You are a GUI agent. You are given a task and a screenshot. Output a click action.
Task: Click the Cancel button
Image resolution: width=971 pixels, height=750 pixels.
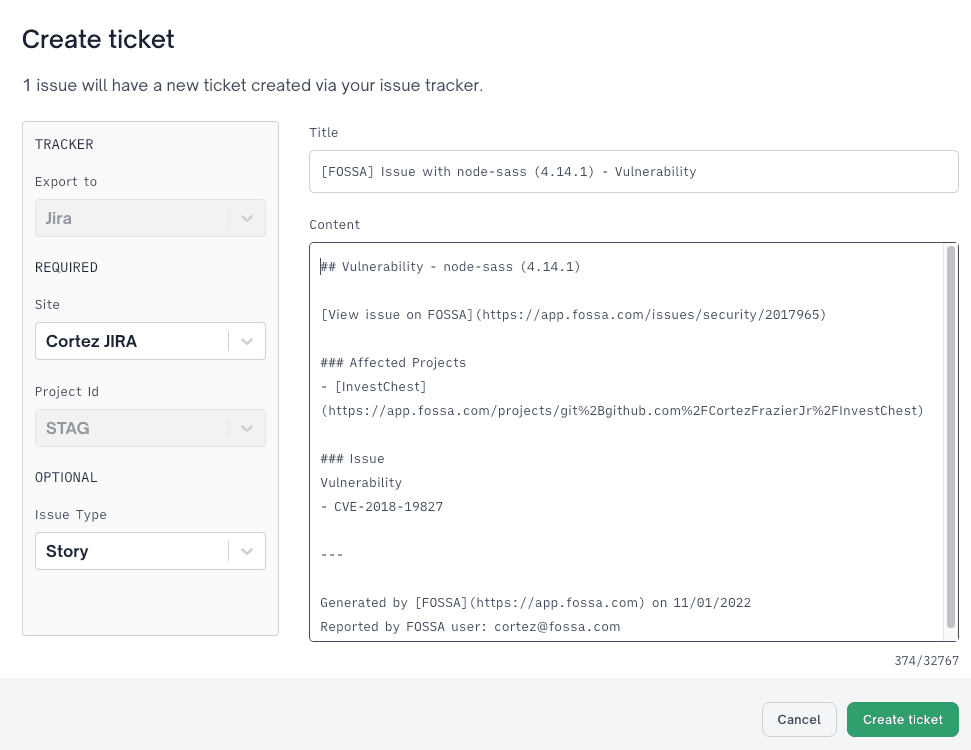799,720
